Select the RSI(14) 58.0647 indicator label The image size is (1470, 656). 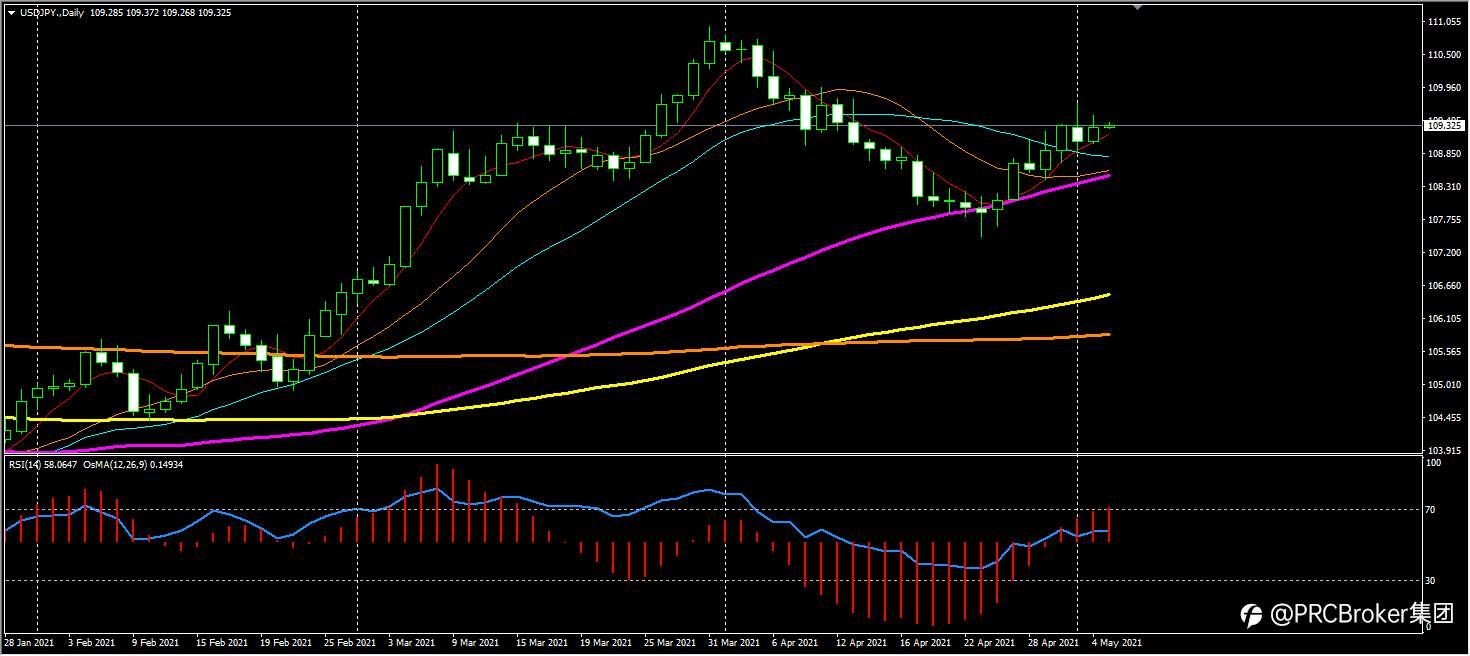[x=43, y=464]
